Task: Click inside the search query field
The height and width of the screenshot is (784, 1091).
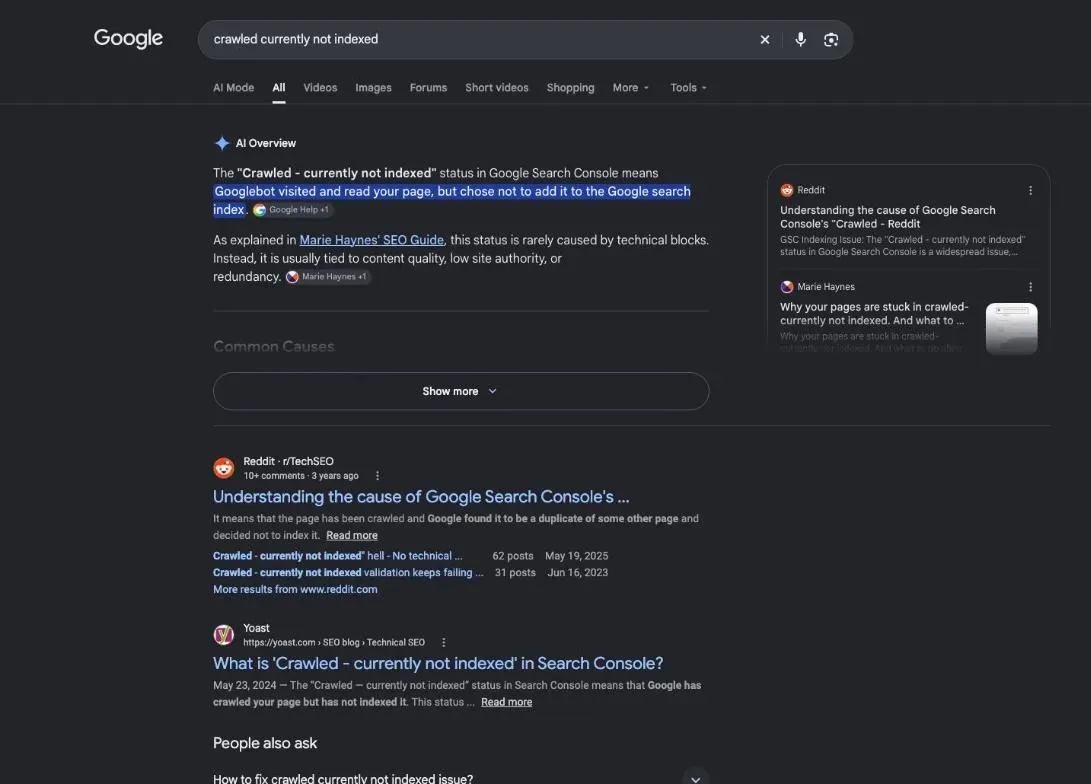Action: click(x=480, y=40)
